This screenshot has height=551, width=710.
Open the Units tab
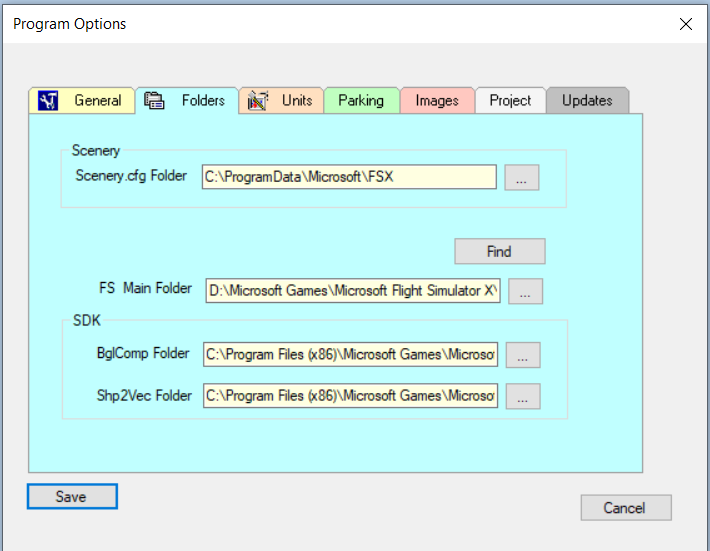(296, 101)
